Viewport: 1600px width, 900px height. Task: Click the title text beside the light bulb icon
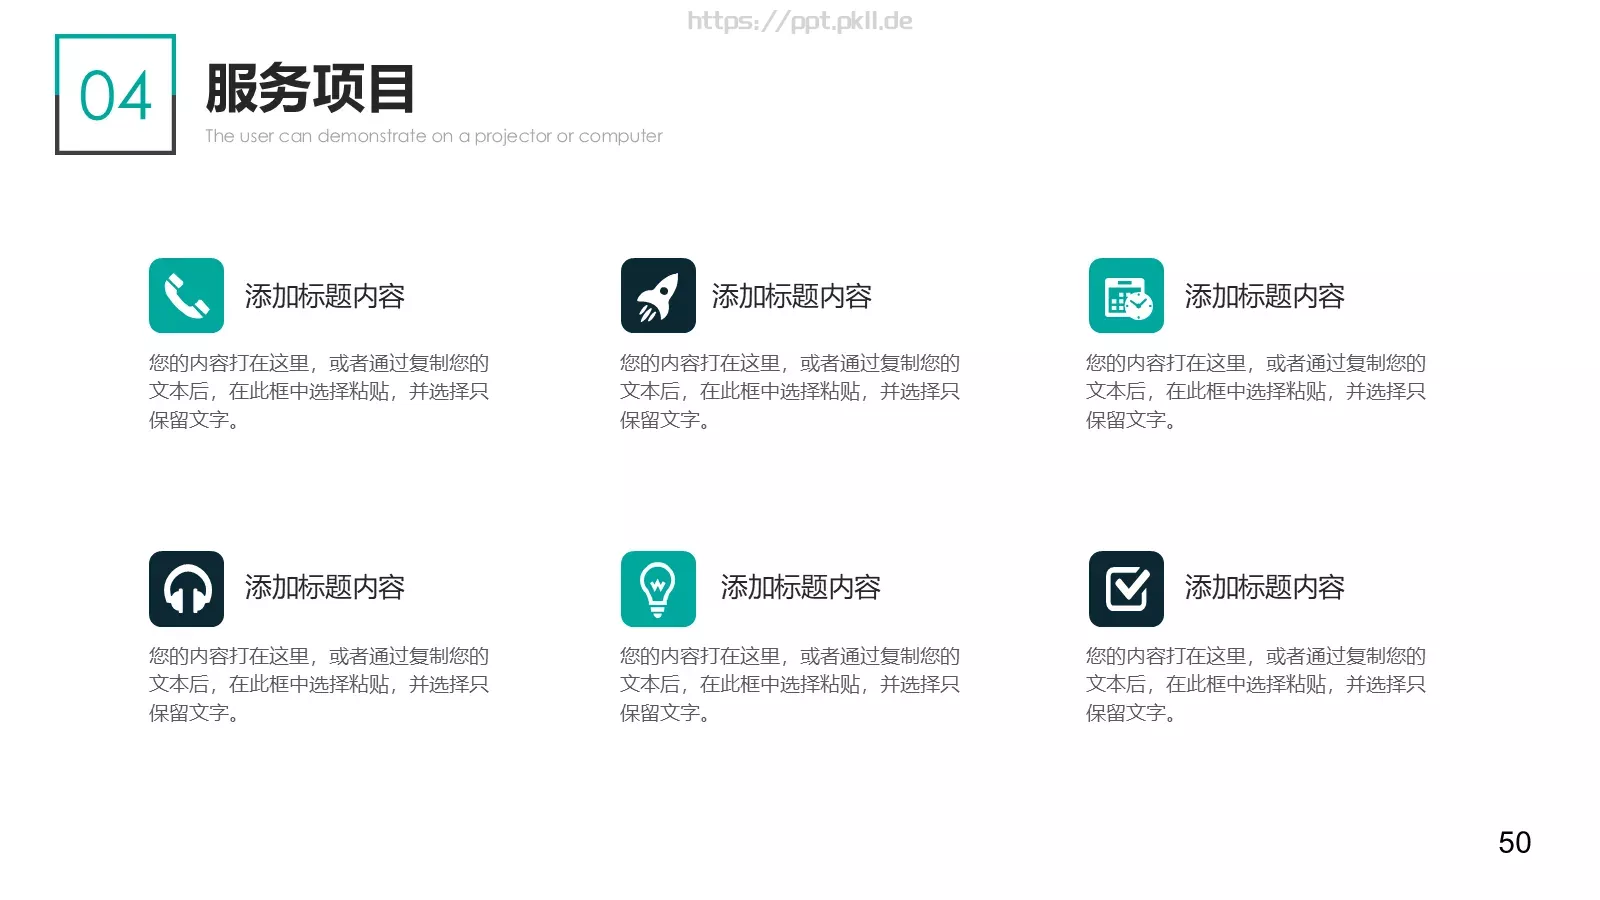click(x=801, y=587)
